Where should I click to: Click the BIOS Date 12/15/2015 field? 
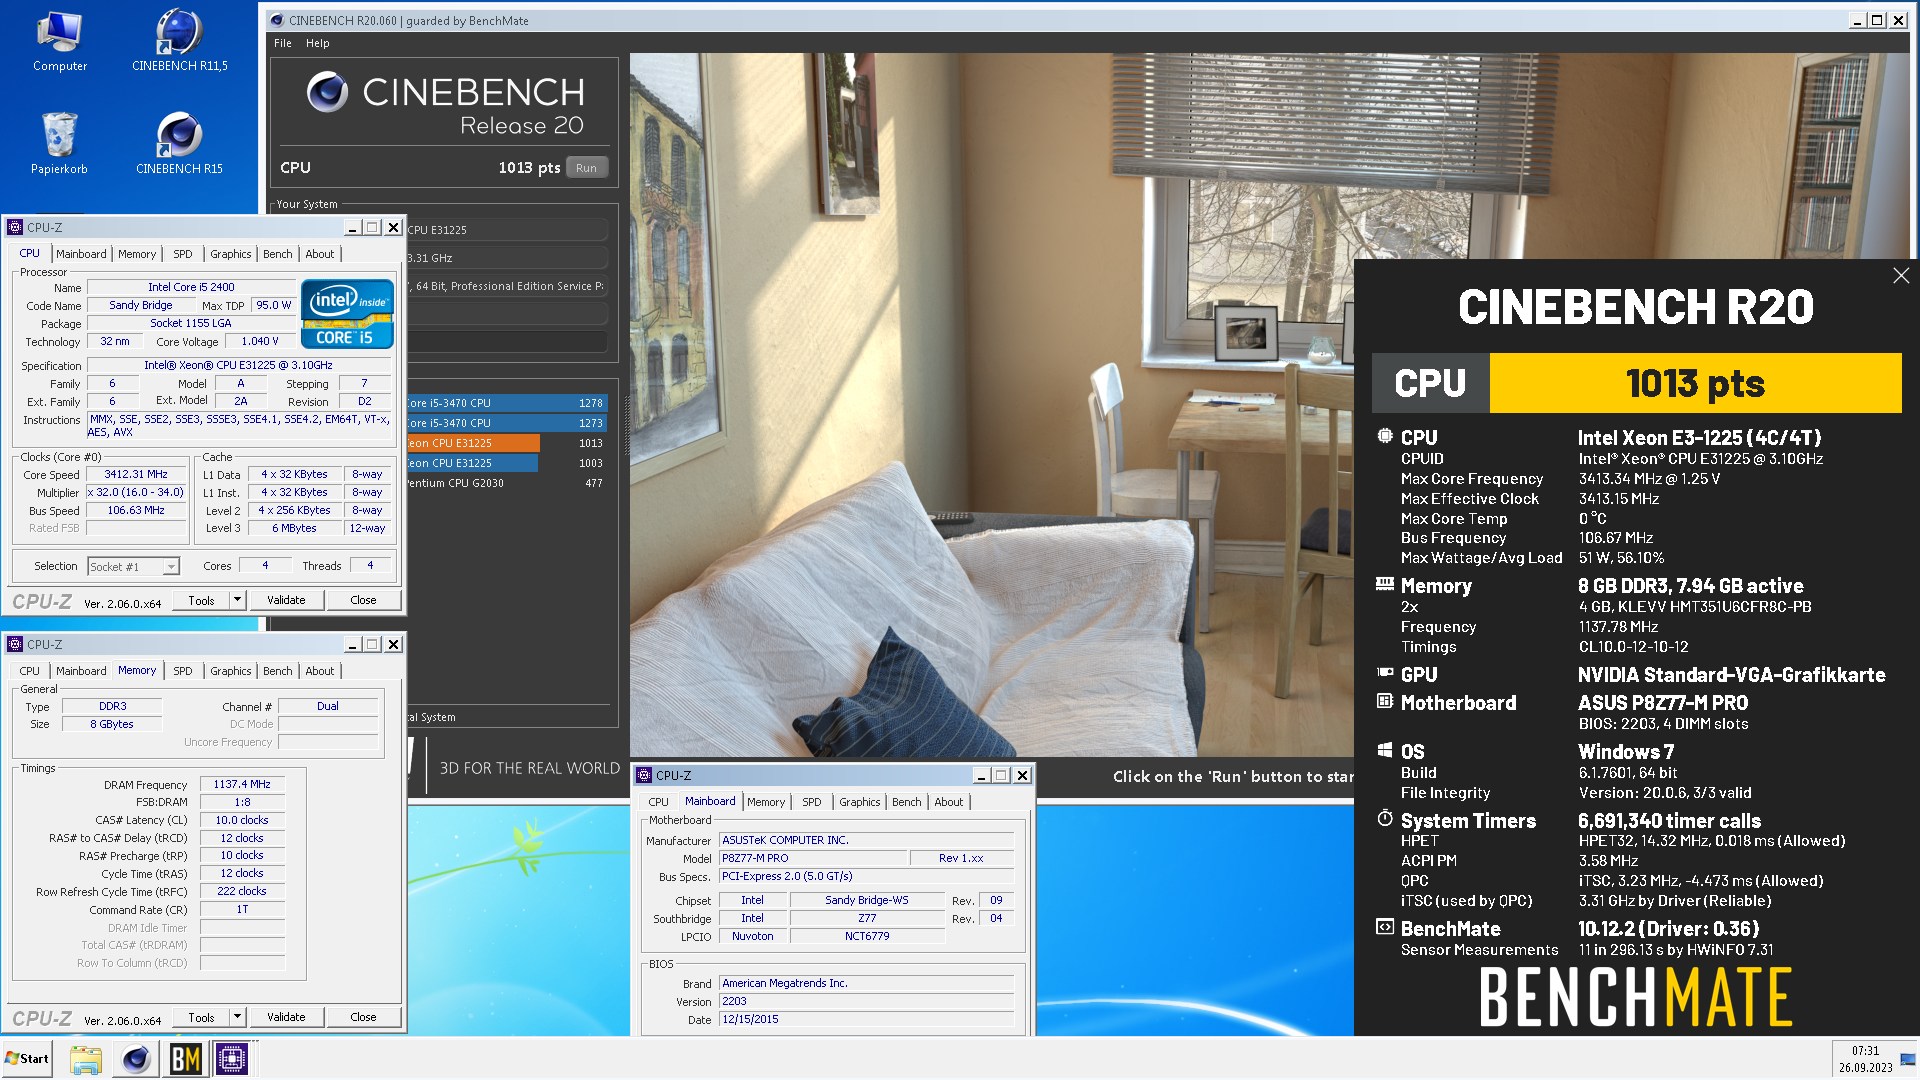point(866,1019)
